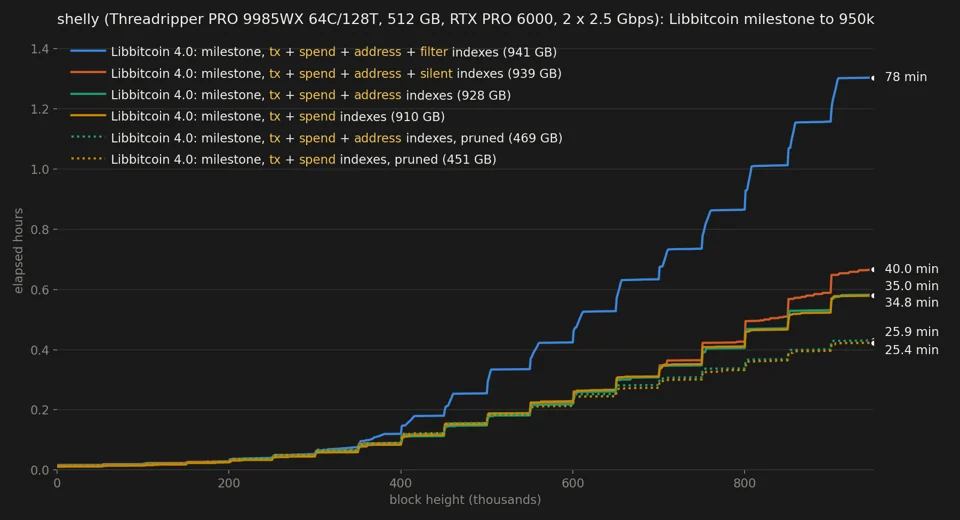Click the 25.4 min end label

coord(911,350)
